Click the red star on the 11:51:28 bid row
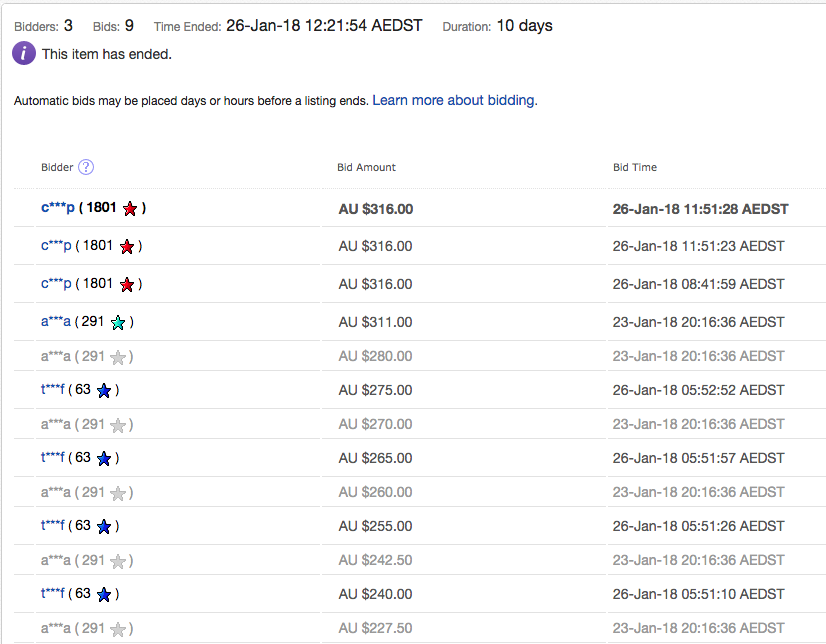 (x=130, y=209)
